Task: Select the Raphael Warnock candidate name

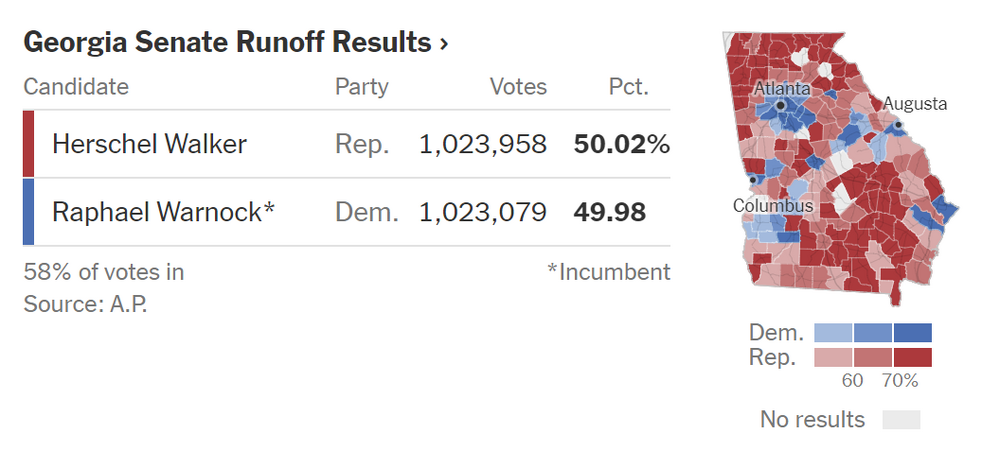Action: tap(163, 212)
